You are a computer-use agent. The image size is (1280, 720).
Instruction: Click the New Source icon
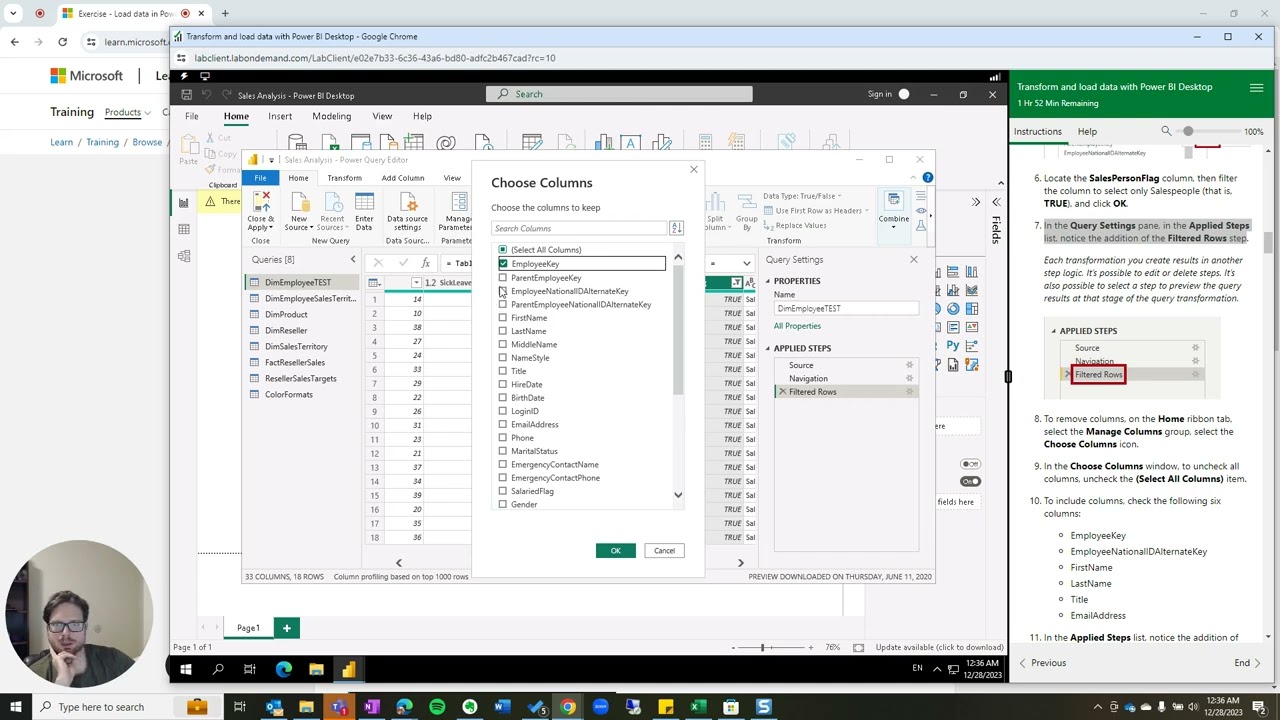pyautogui.click(x=299, y=203)
